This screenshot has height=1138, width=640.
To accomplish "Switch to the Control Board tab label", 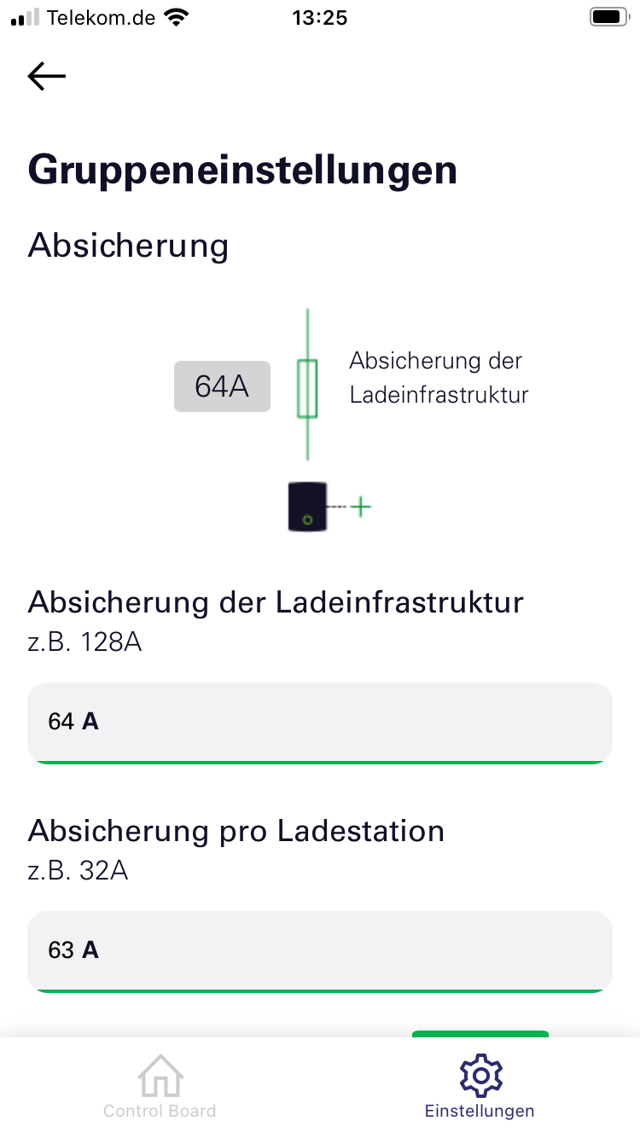I will 160,1111.
